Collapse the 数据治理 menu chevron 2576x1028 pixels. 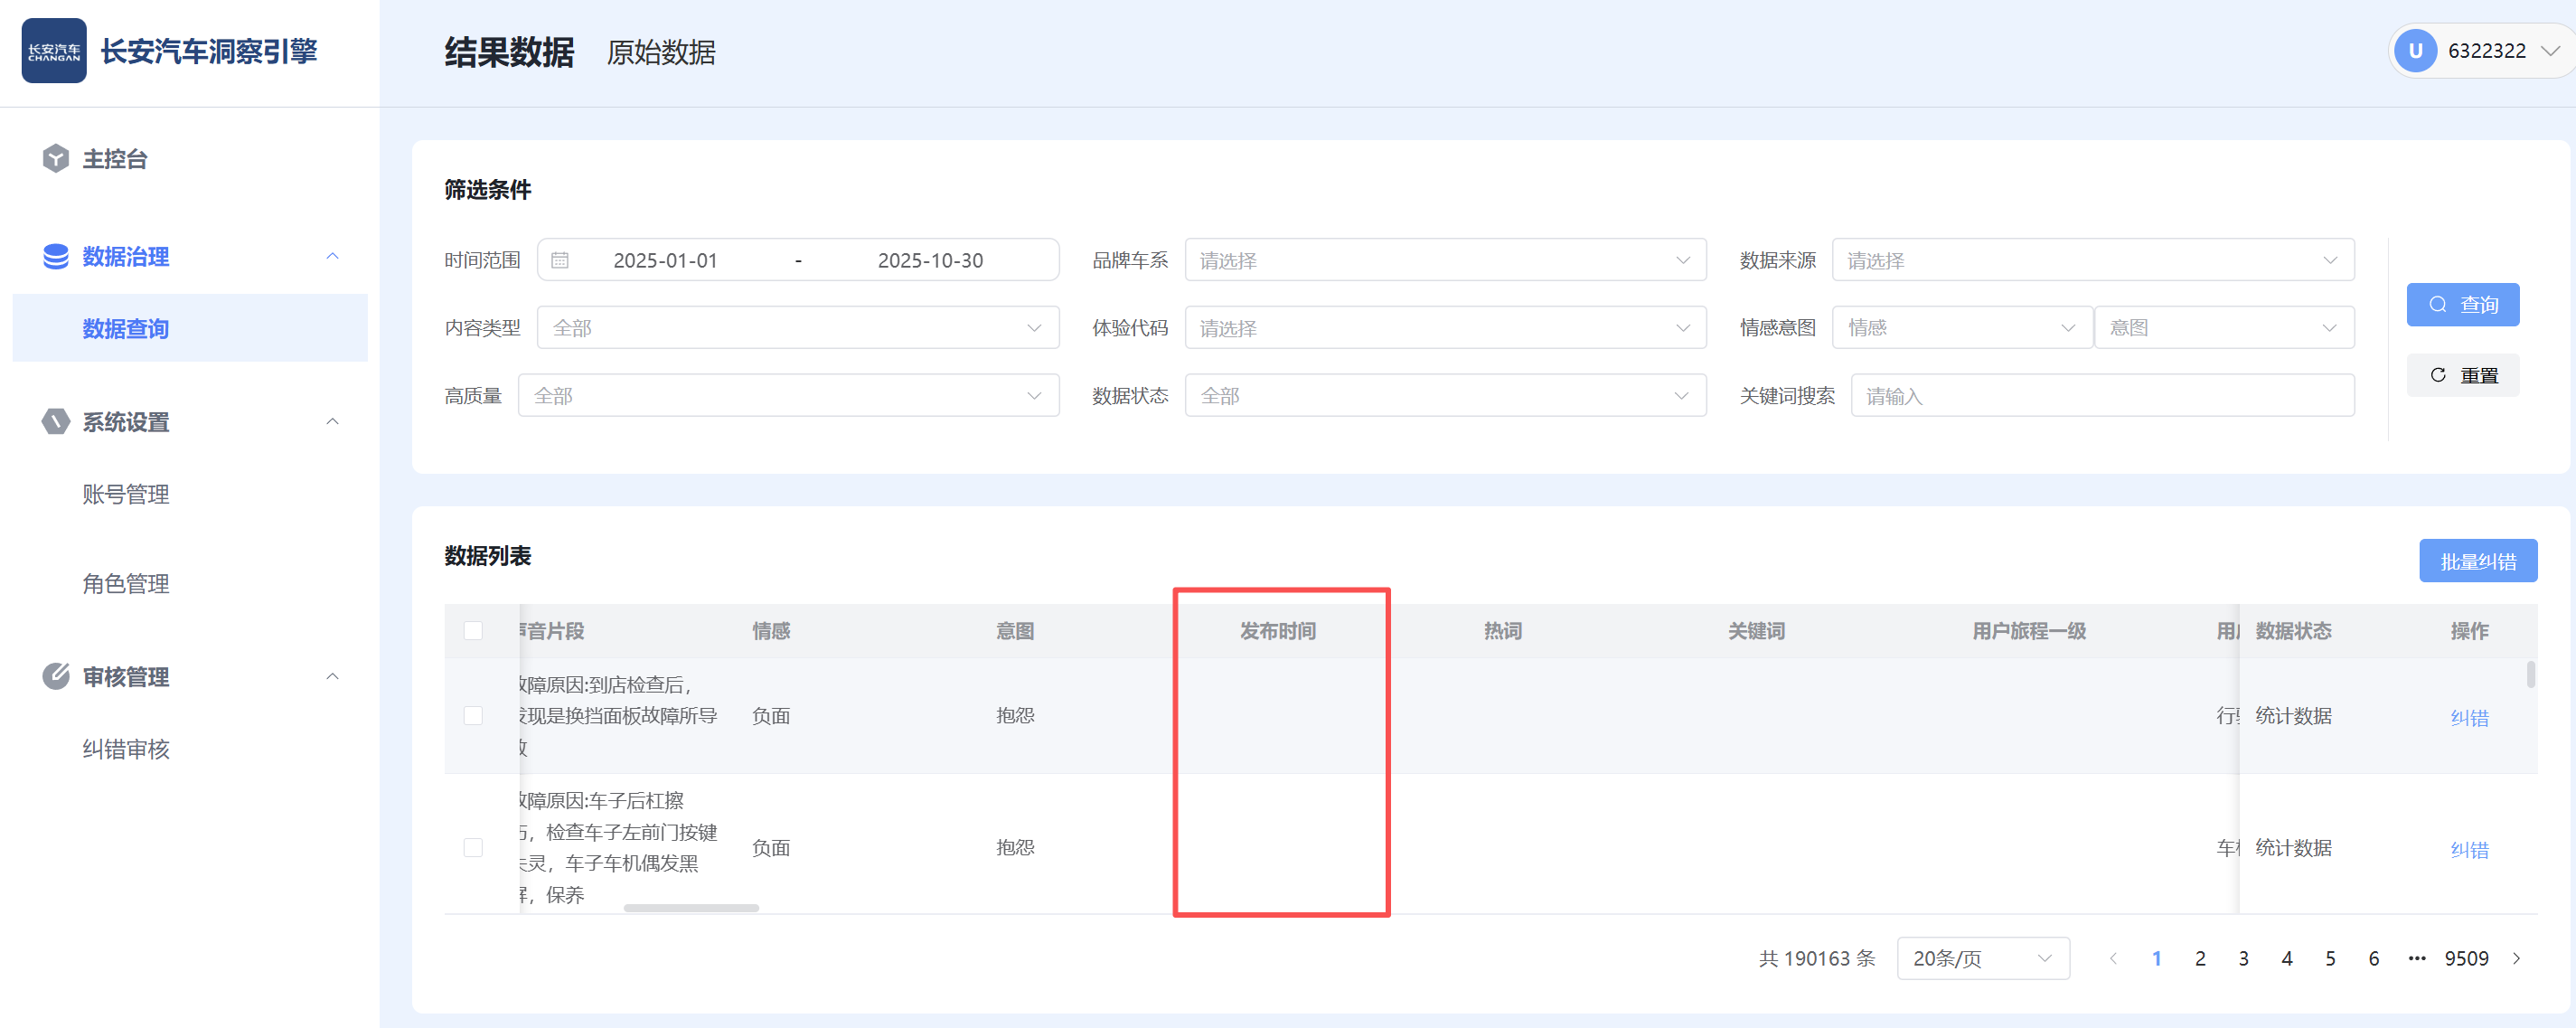point(333,256)
